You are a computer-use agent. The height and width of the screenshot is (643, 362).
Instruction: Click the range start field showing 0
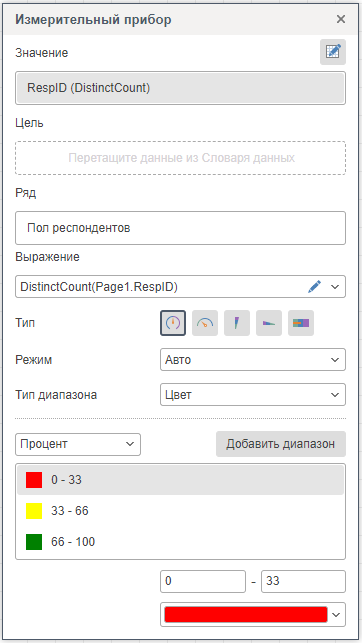tap(203, 581)
